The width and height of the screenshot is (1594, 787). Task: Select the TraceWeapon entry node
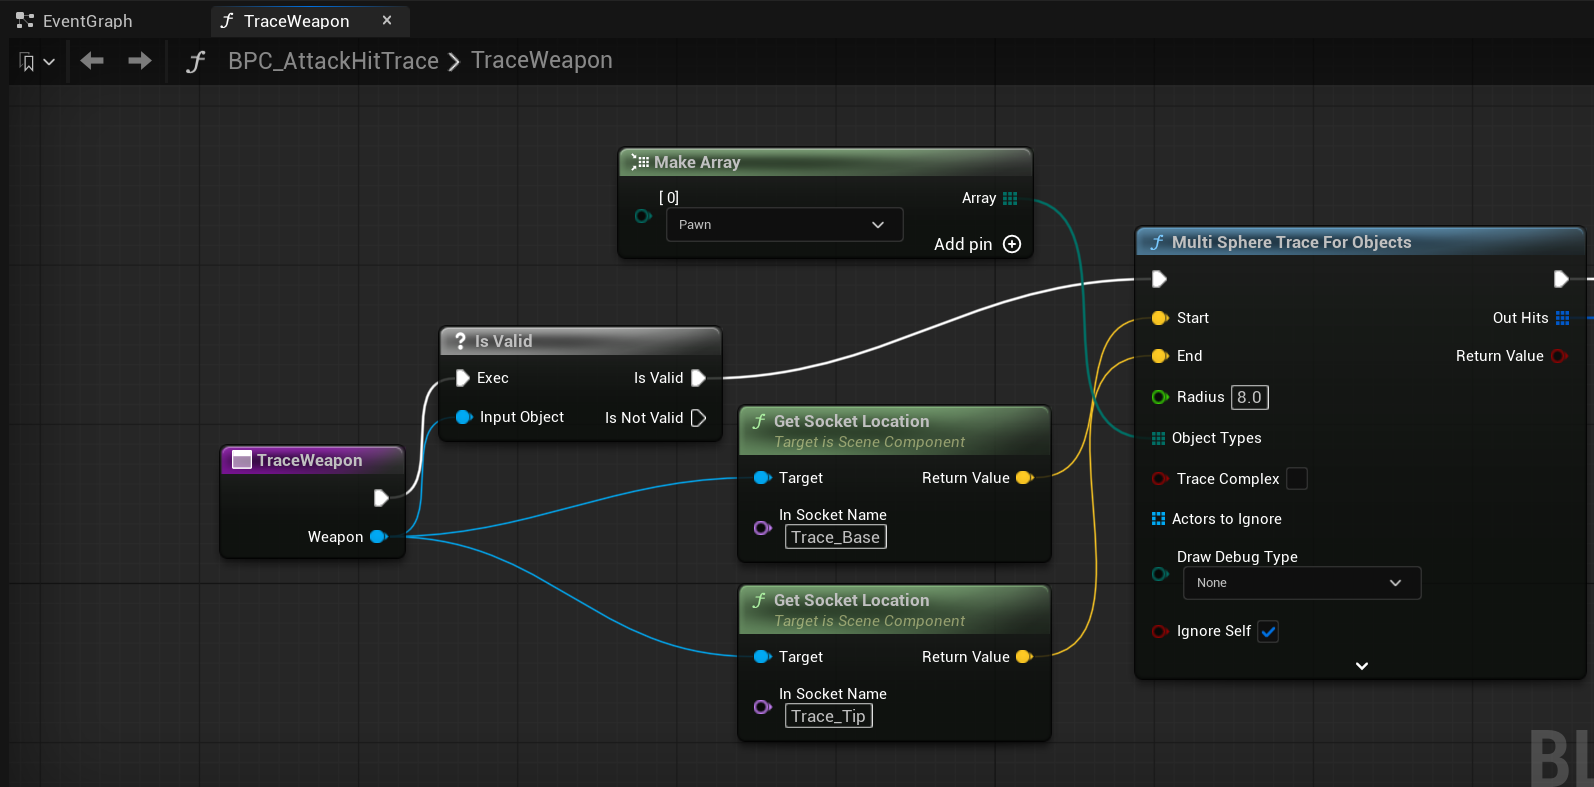tap(312, 460)
